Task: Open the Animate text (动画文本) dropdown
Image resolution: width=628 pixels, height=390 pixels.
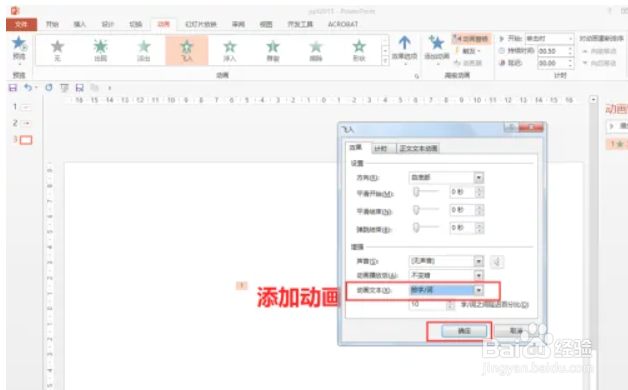Action: 479,290
